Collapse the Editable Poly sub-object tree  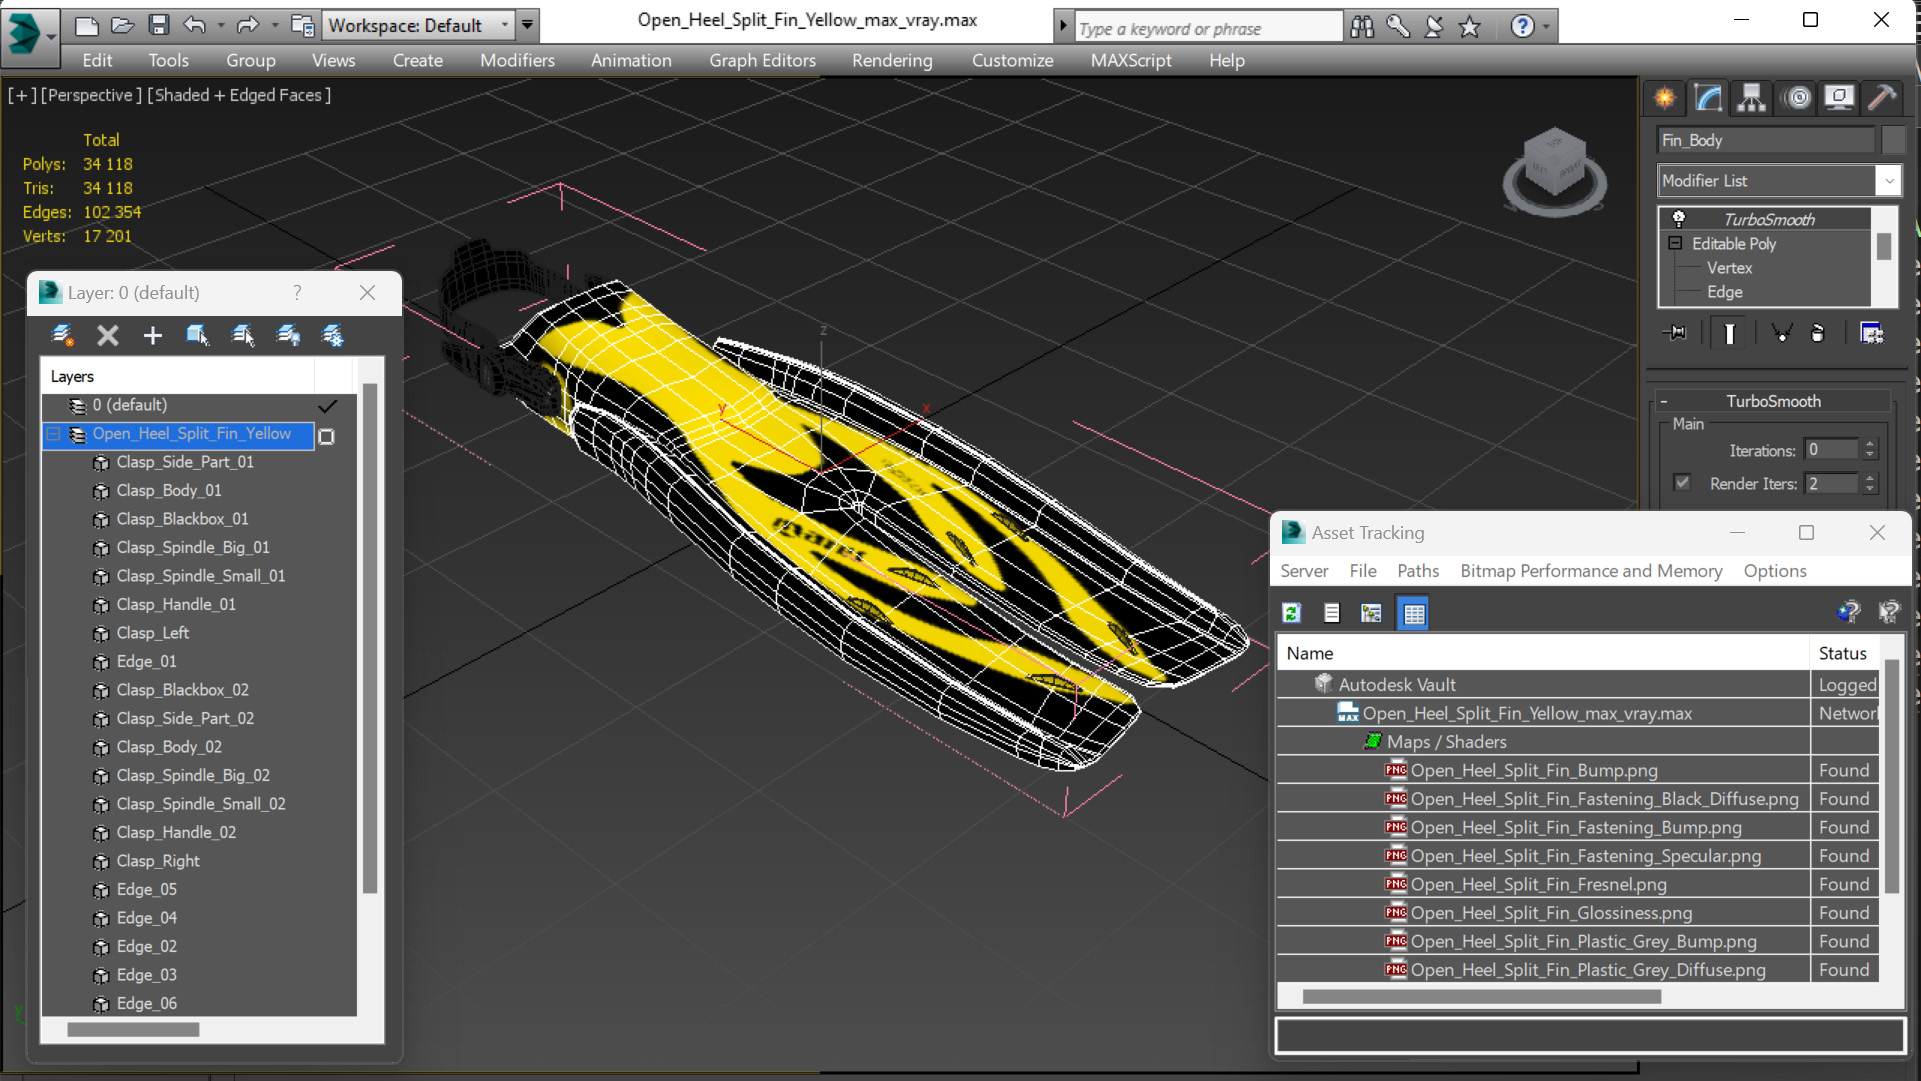(x=1675, y=243)
